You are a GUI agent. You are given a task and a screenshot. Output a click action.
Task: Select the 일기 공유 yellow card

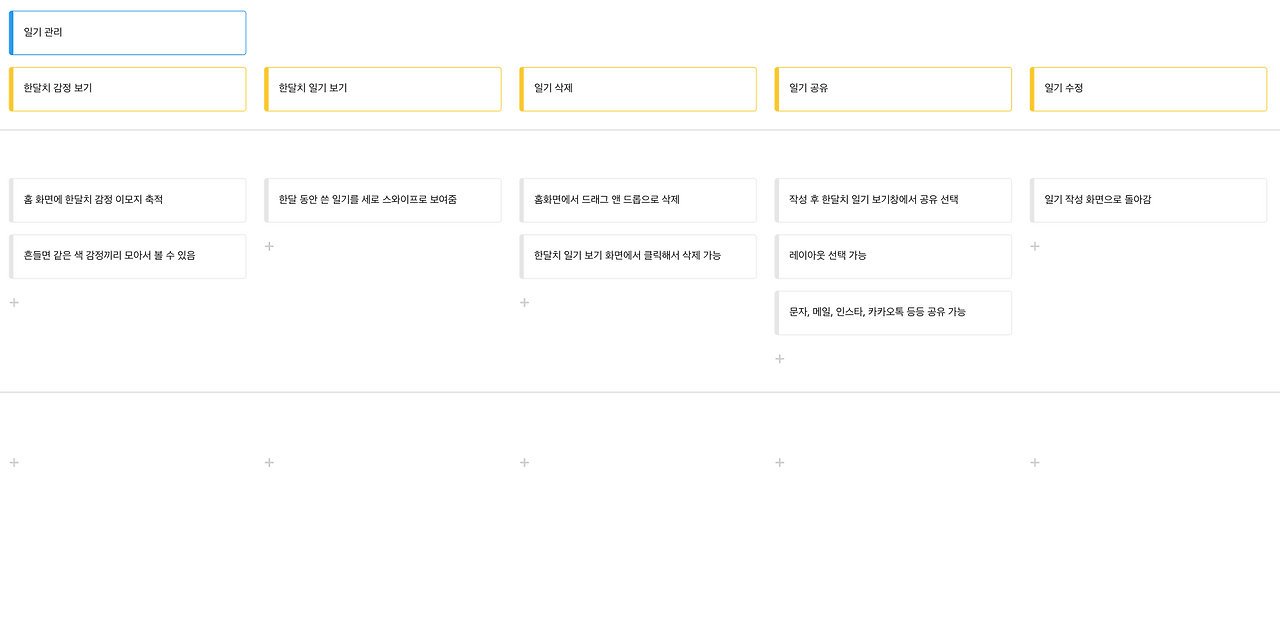pyautogui.click(x=893, y=89)
